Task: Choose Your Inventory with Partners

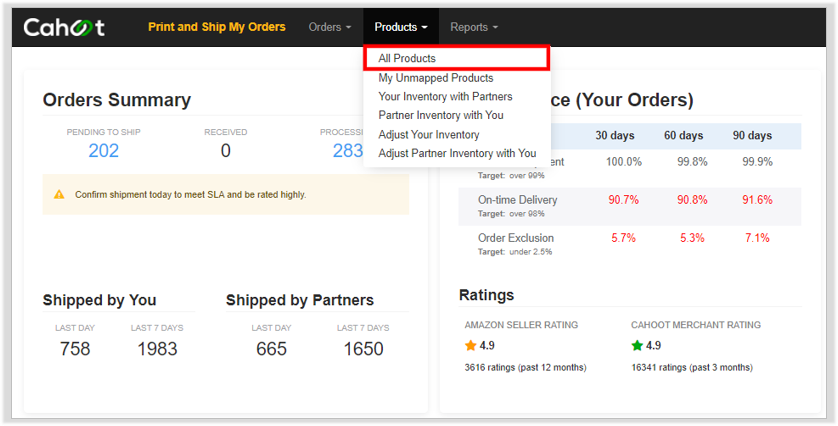Action: point(445,97)
